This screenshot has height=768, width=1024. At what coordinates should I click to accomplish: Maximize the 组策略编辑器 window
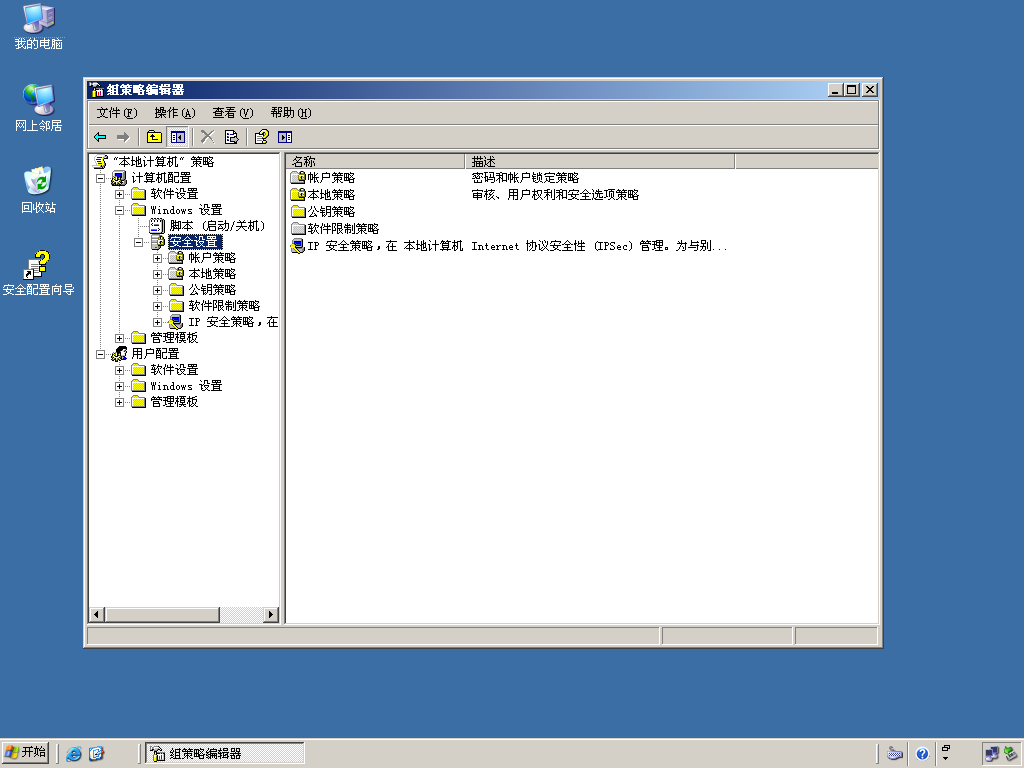852,90
